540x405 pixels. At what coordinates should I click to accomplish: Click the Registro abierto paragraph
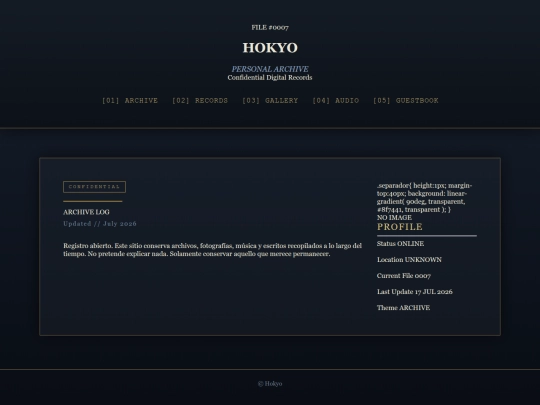coord(212,250)
